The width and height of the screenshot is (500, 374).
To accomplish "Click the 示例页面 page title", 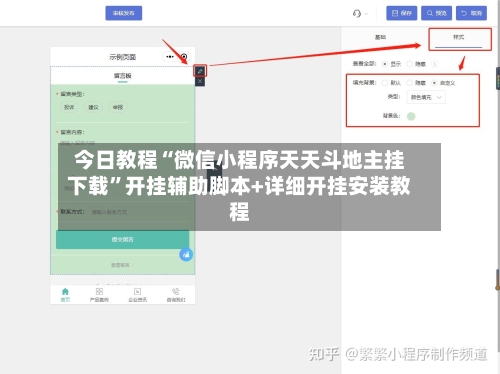I will pos(123,57).
